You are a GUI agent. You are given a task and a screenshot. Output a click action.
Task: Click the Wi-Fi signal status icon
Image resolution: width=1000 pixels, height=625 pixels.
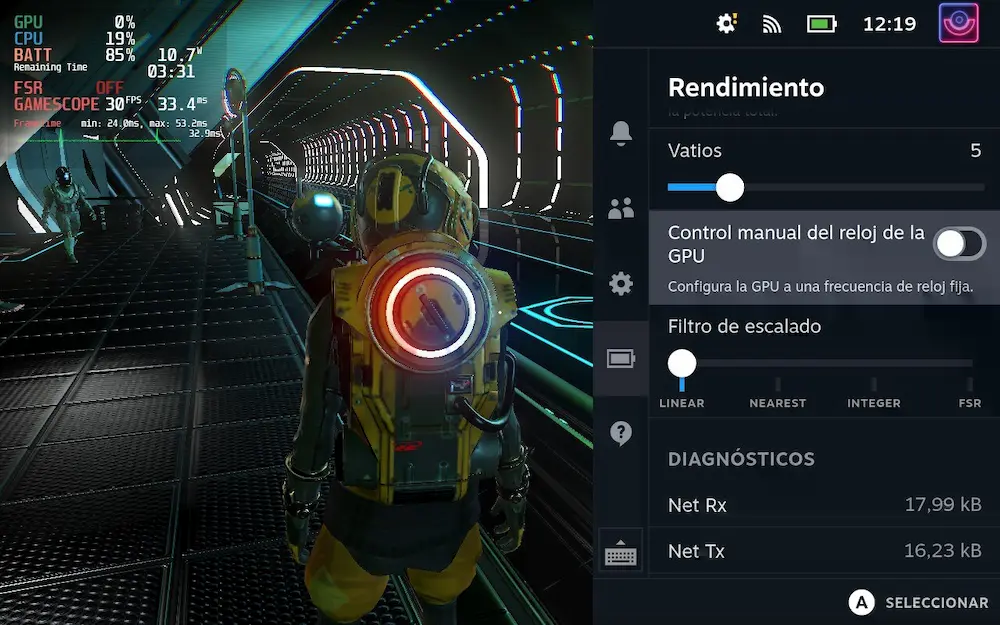772,24
